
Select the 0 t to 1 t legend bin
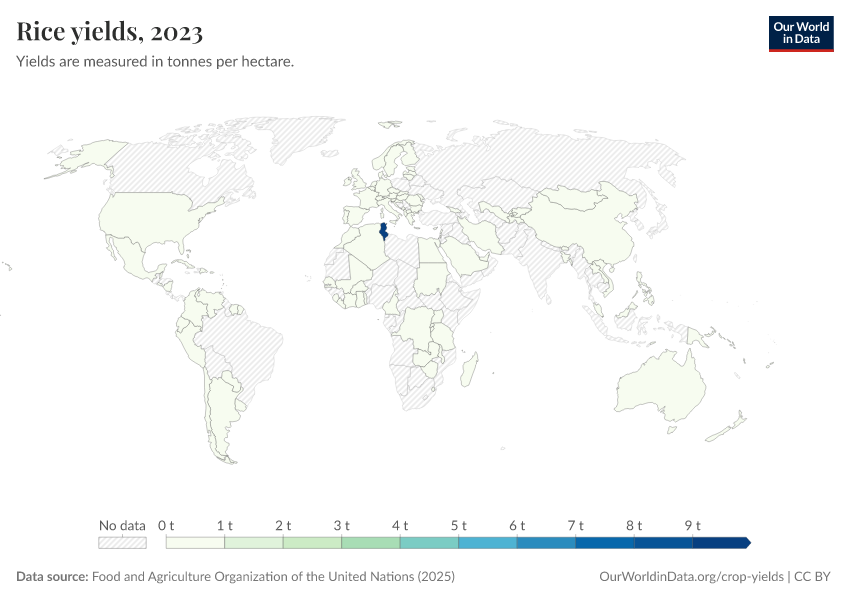click(x=195, y=543)
